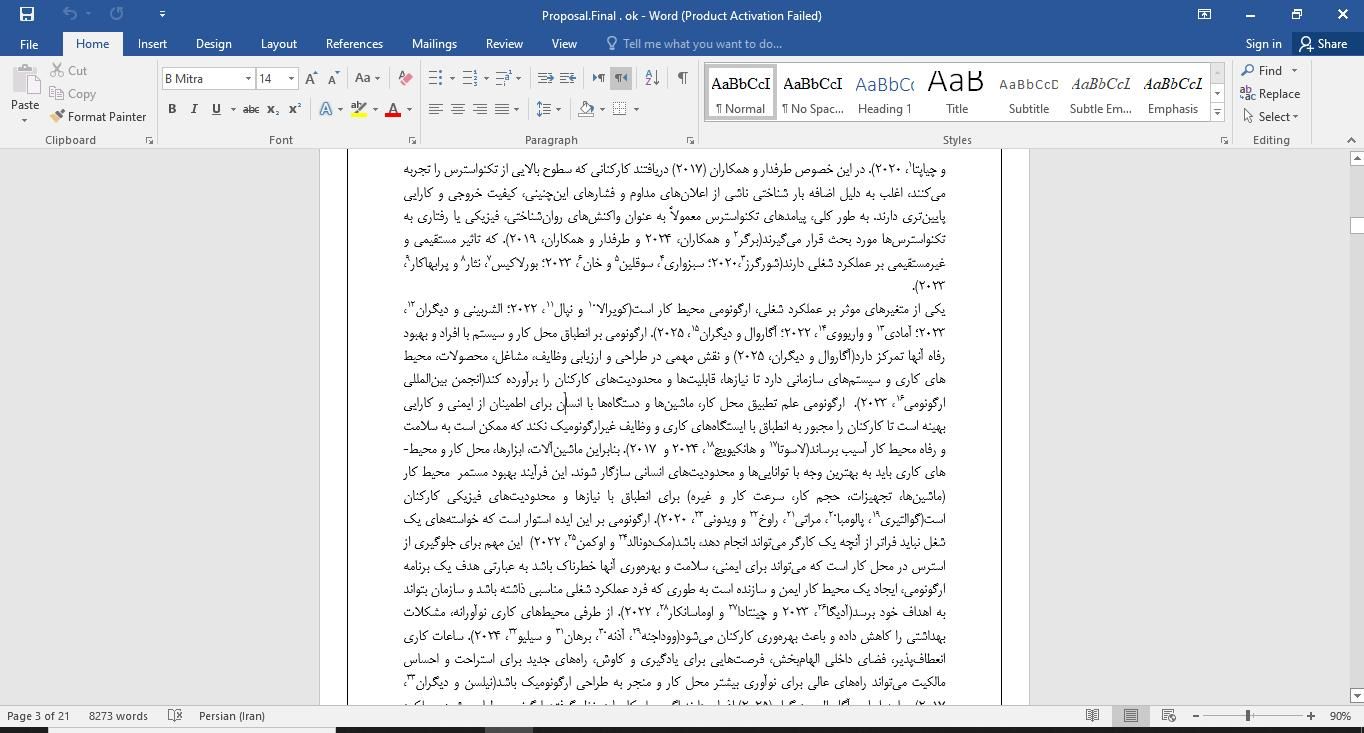Toggle Bold formatting
Image resolution: width=1364 pixels, height=733 pixels.
[172, 109]
